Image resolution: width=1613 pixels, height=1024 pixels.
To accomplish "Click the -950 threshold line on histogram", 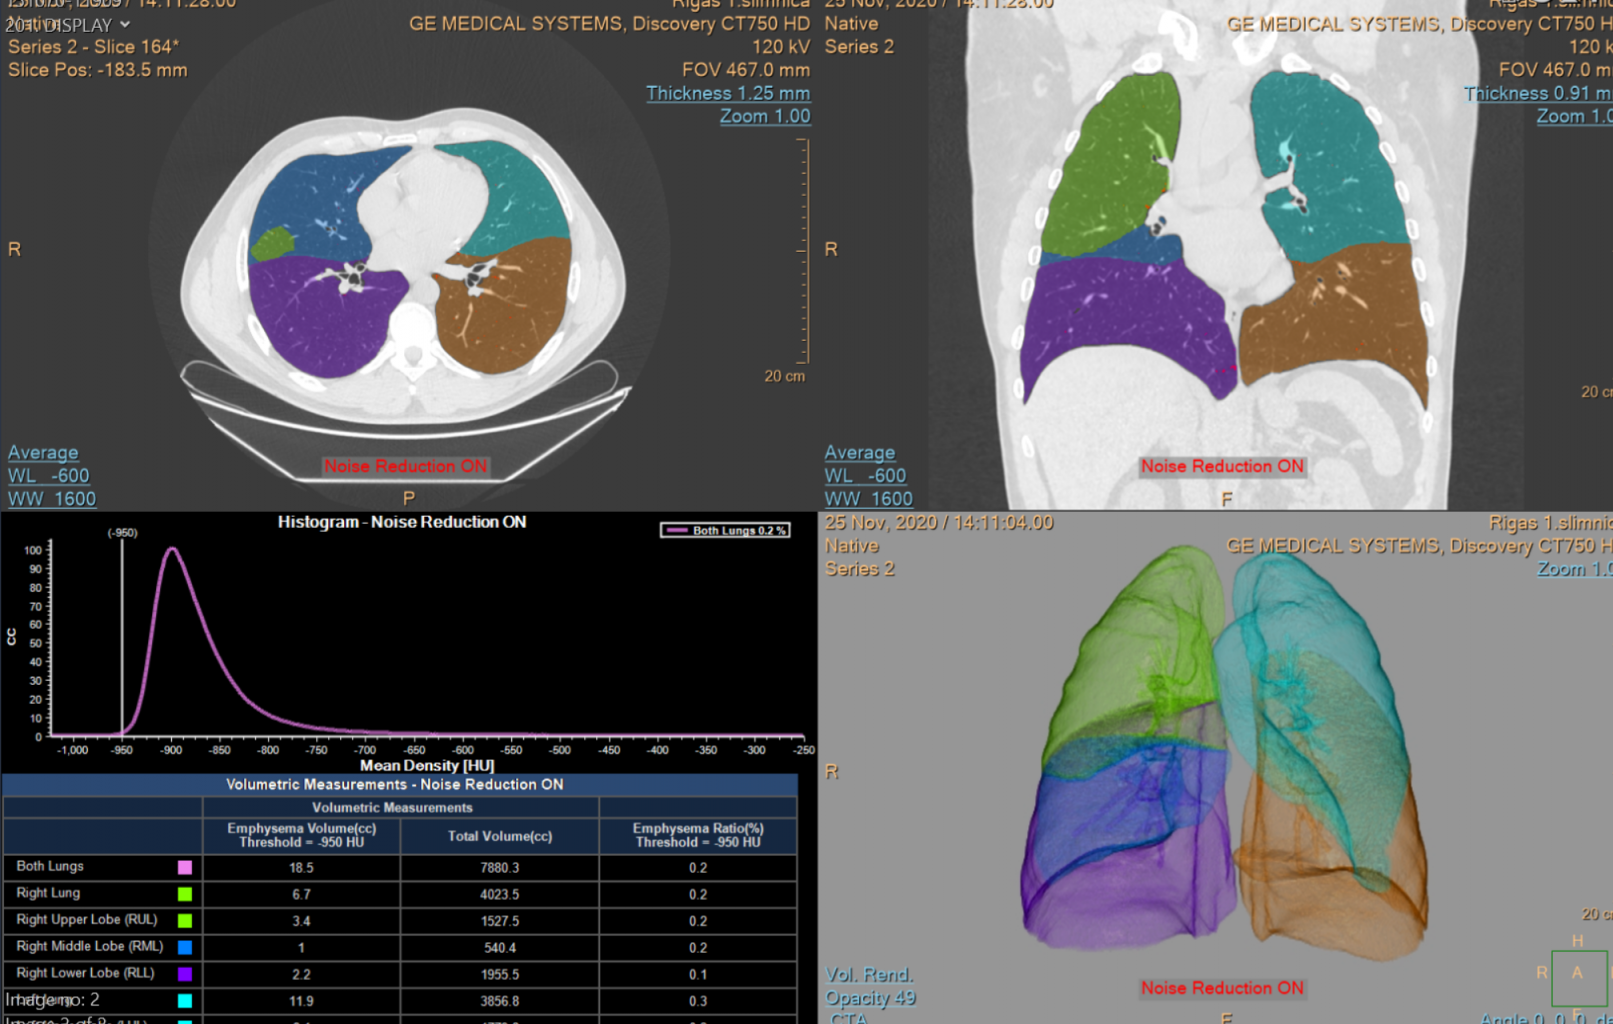I will tap(123, 640).
